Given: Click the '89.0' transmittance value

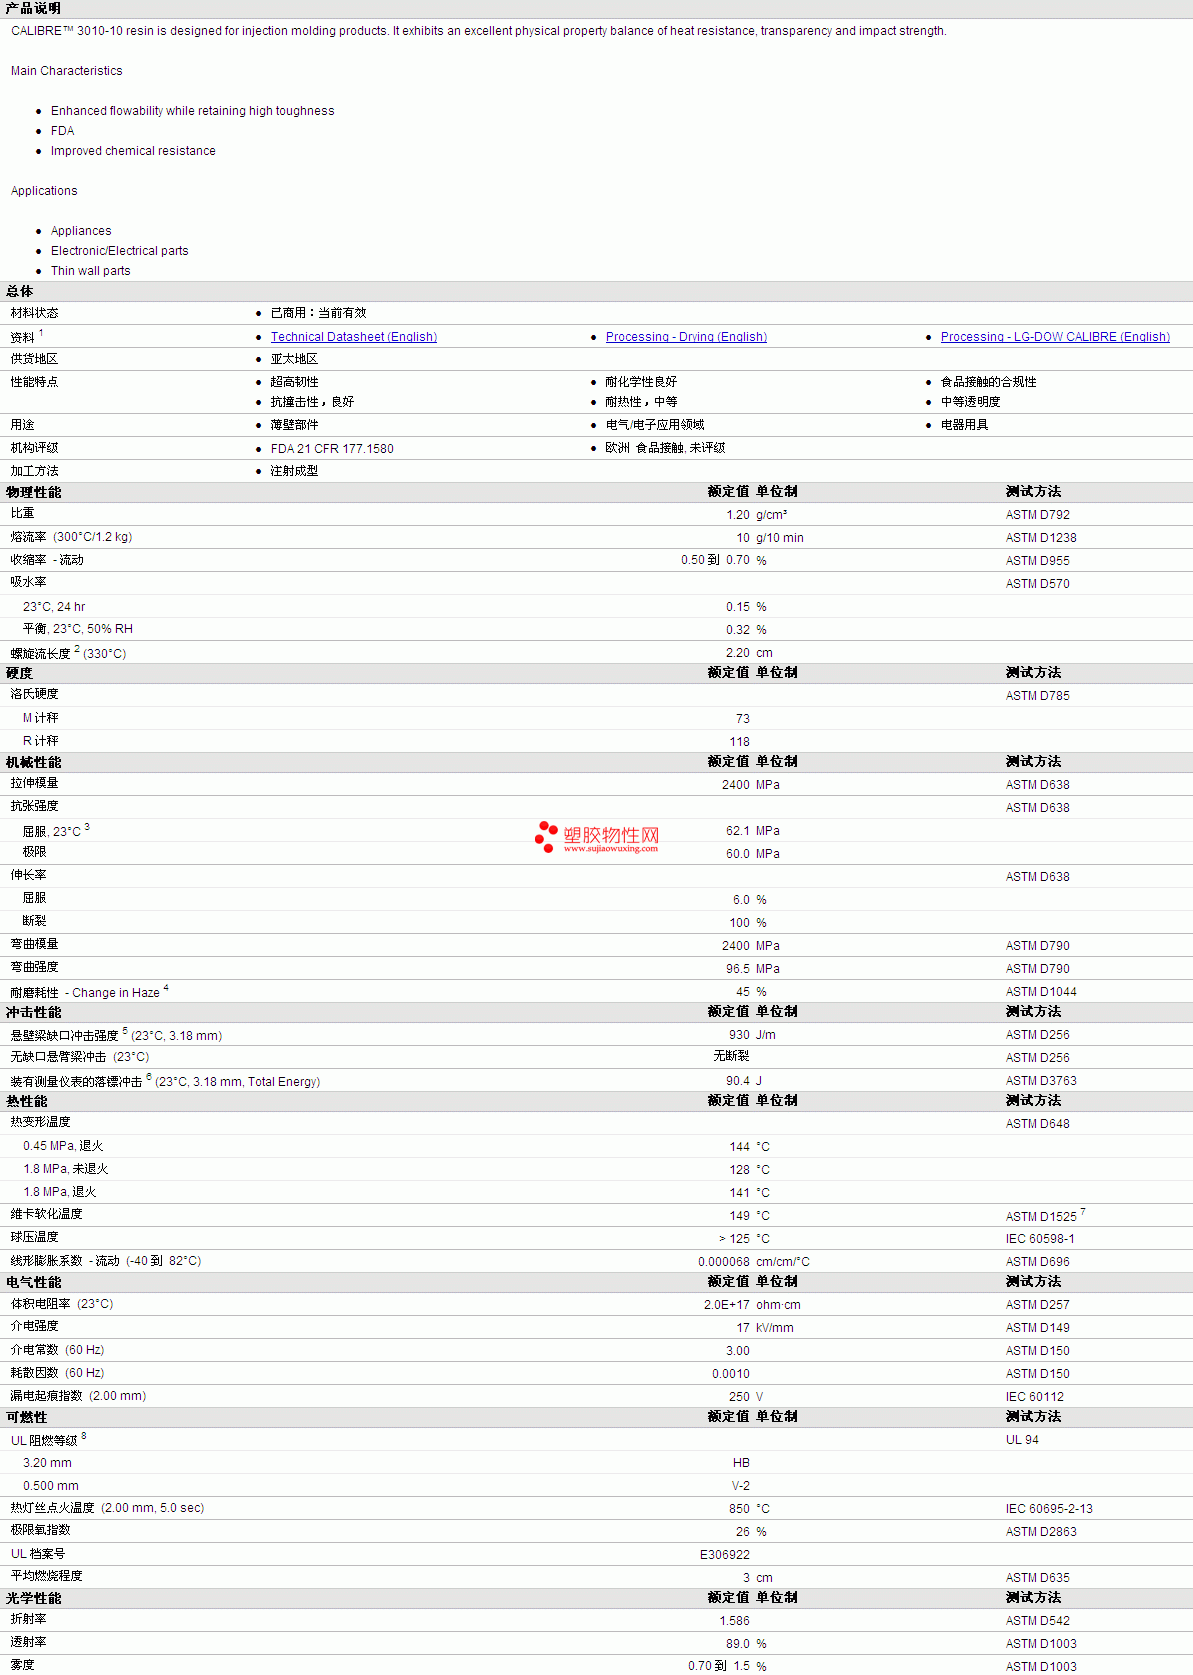Looking at the screenshot, I should [x=738, y=1644].
